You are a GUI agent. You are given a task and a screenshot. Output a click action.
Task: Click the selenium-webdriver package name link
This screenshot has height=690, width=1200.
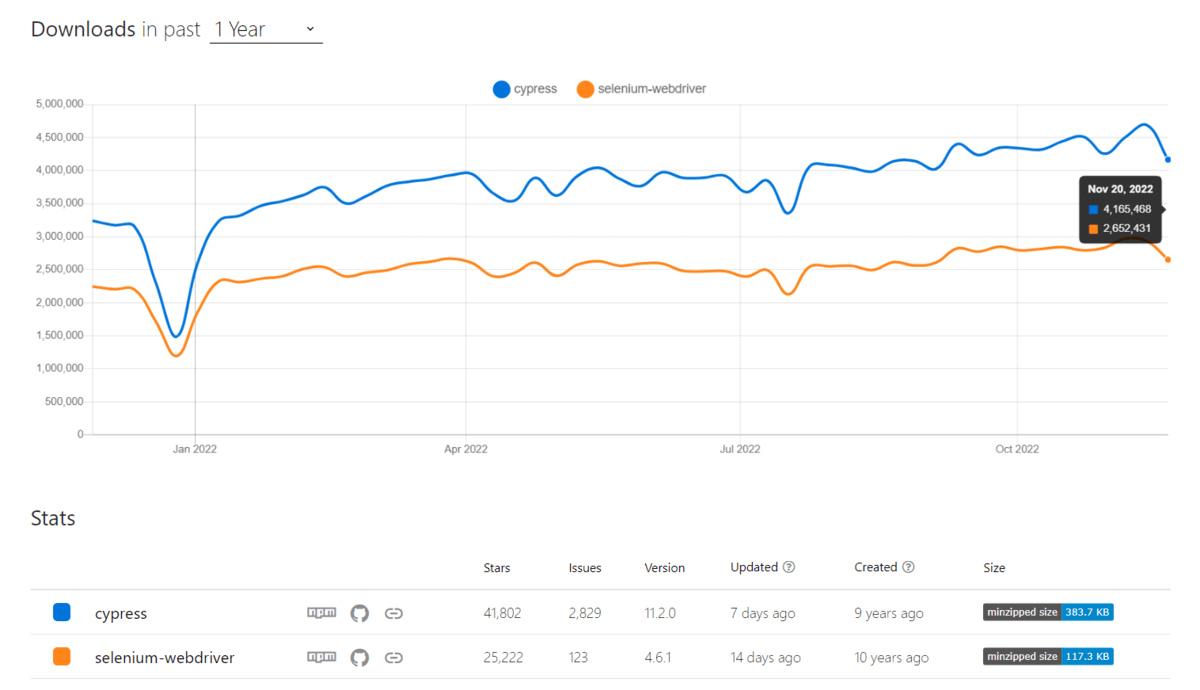coord(165,657)
